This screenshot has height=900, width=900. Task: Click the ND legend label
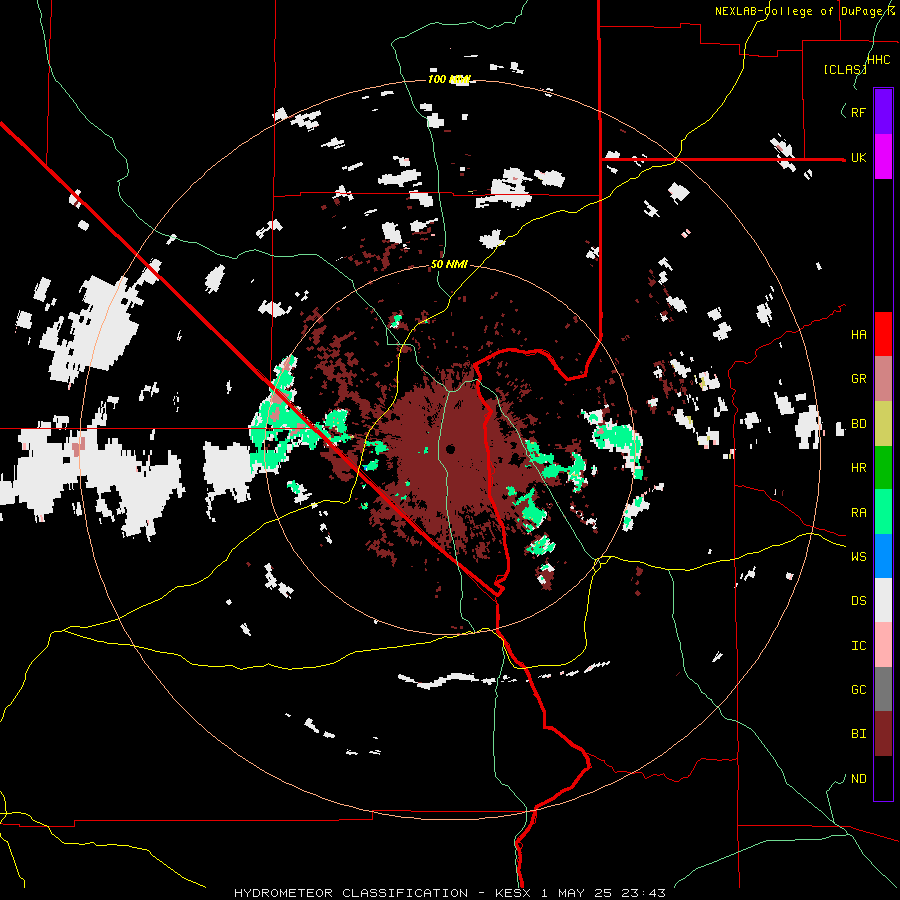pos(859,779)
